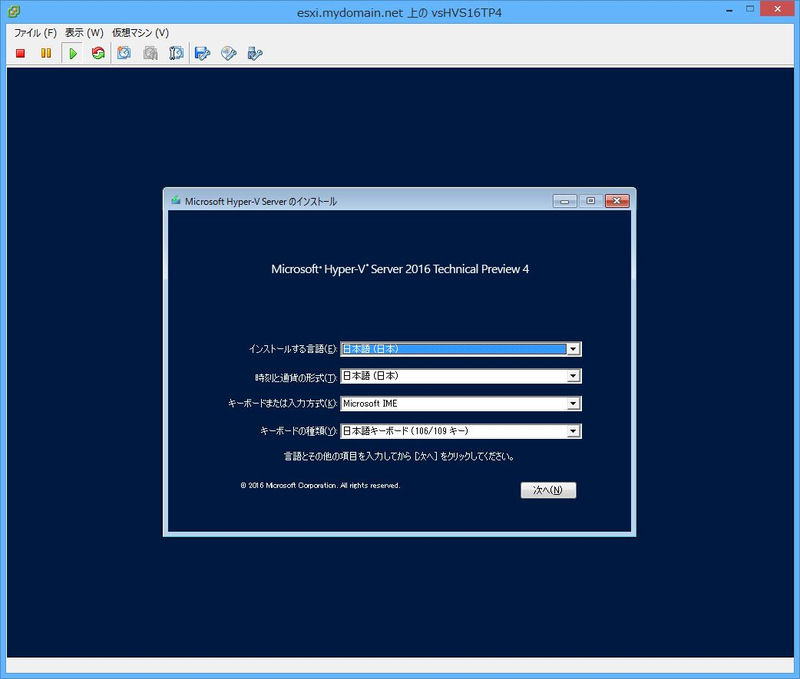Close the Hyper-V Server installer window
Image resolution: width=800 pixels, height=679 pixels.
pyautogui.click(x=617, y=201)
